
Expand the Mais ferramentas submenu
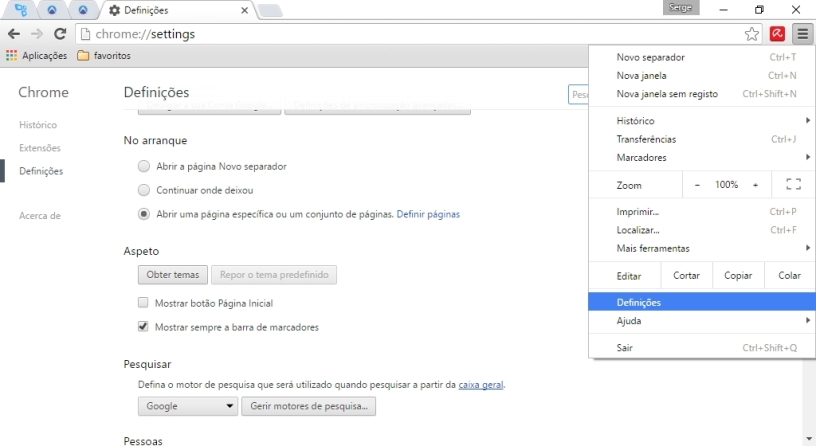click(702, 249)
